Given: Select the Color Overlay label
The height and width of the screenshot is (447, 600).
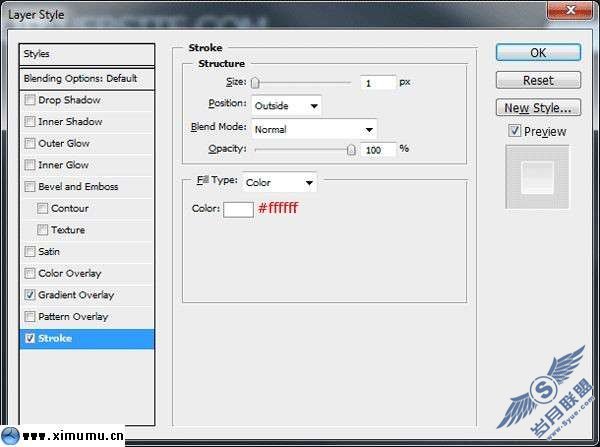Looking at the screenshot, I should click(x=70, y=273).
